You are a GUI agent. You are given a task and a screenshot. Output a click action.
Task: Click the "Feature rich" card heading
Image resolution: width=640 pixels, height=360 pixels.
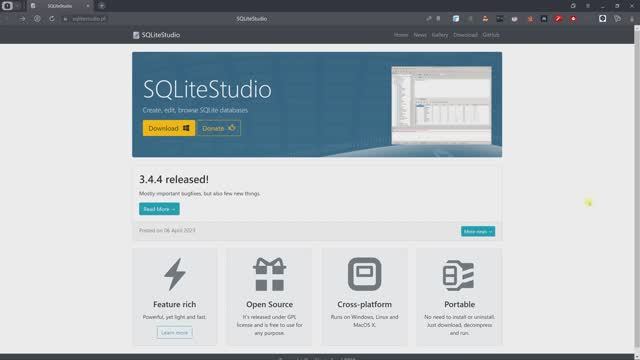click(175, 304)
